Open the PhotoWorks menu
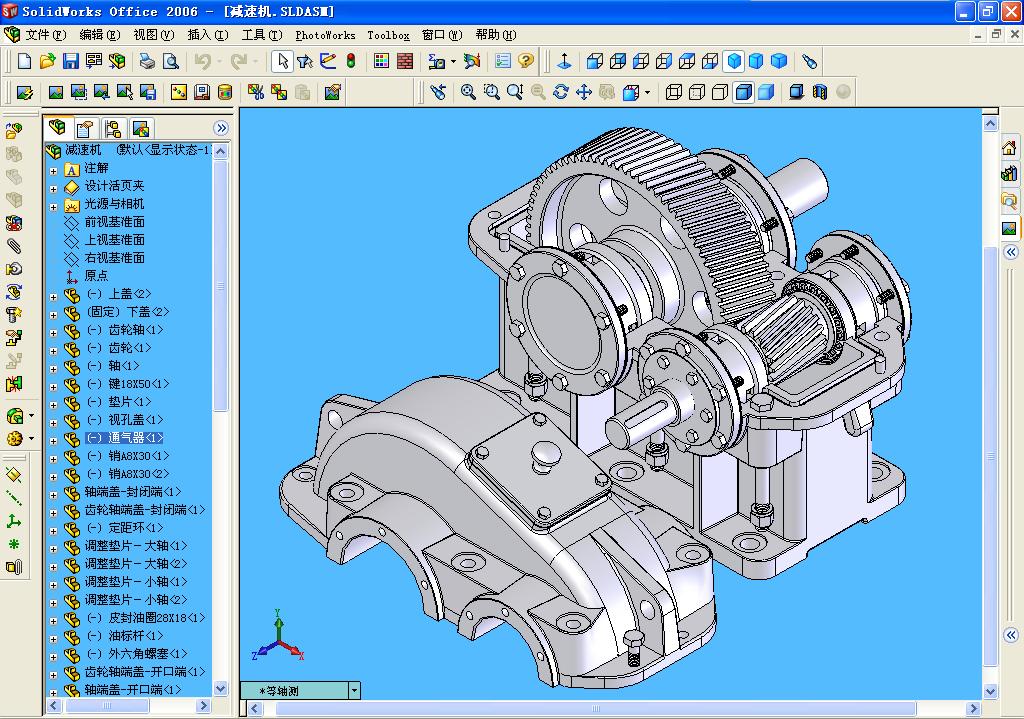Viewport: 1024px width, 719px height. 325,34
